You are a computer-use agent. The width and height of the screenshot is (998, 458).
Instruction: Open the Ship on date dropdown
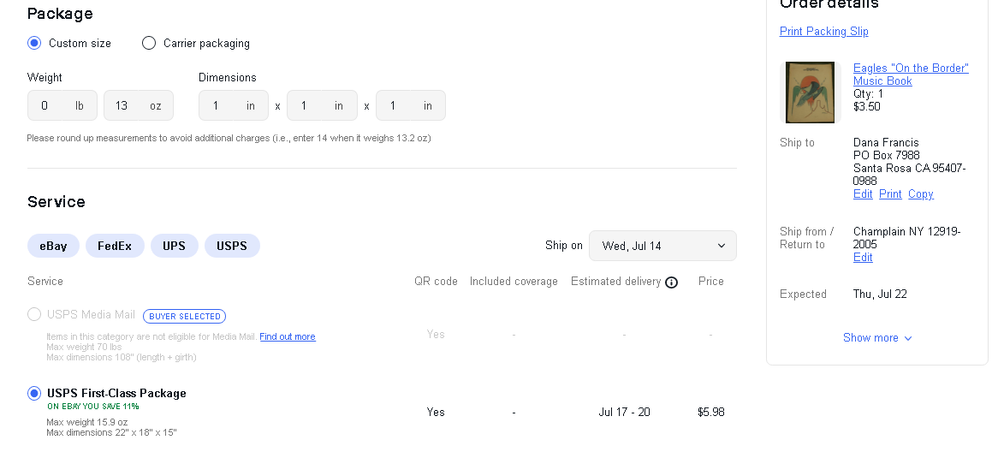662,246
